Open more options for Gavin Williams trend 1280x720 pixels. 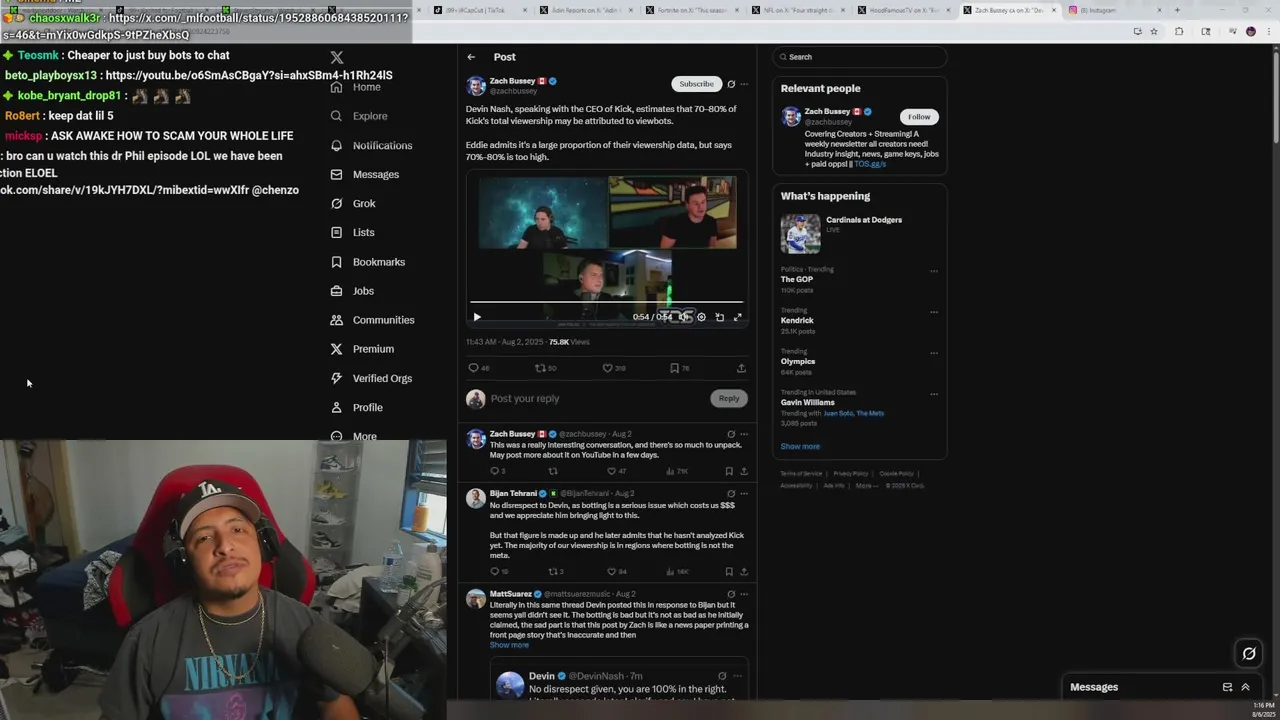coord(934,394)
